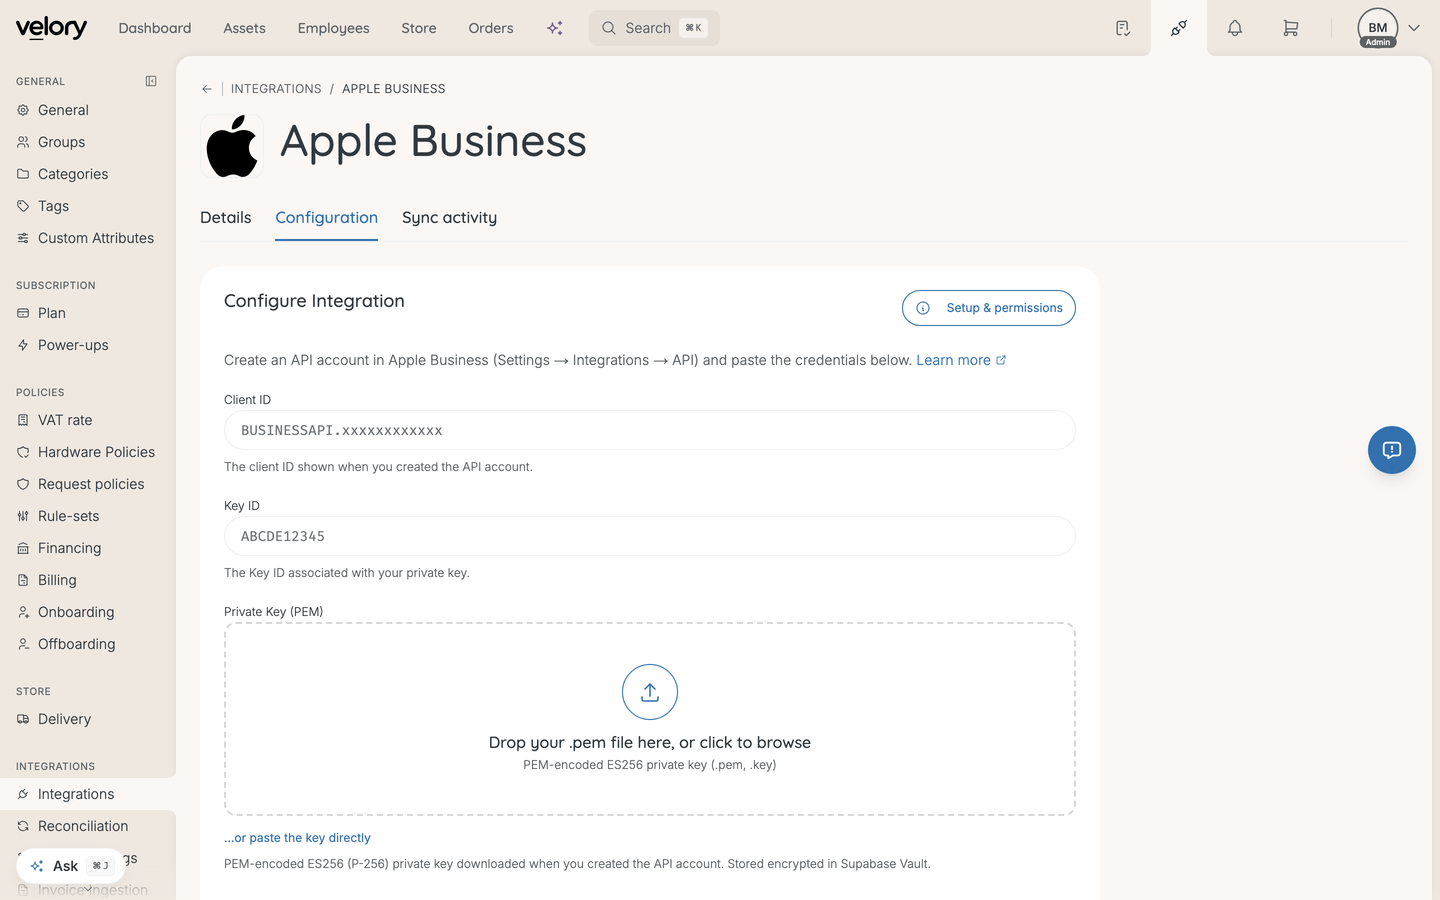The image size is (1440, 900).
Task: Open the Employees menu
Action: [x=333, y=28]
